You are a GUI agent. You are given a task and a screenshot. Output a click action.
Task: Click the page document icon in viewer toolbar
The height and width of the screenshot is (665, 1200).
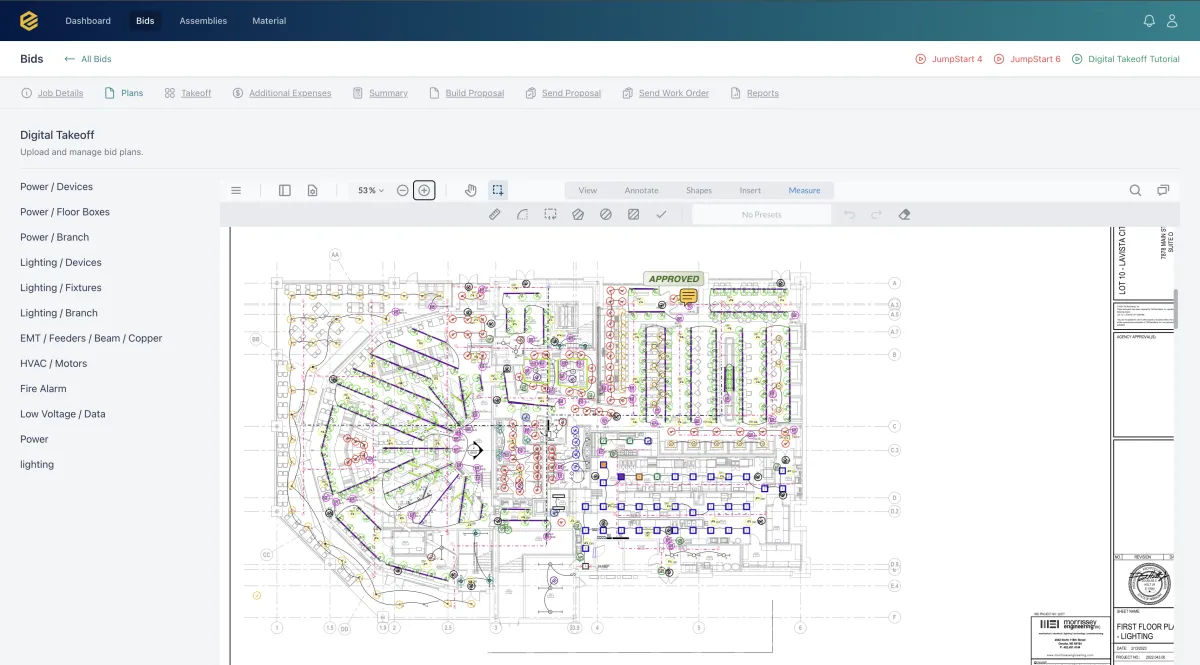click(x=312, y=190)
